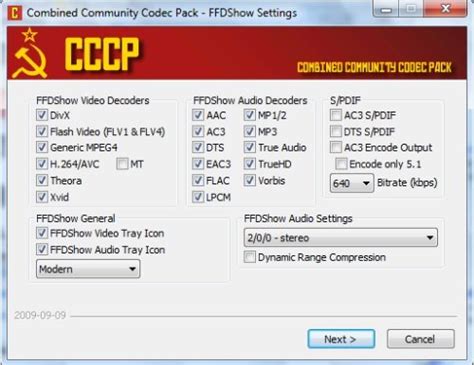Viewport: 474px width, 365px height.
Task: Click the CCCP app icon in title bar
Action: (x=14, y=13)
